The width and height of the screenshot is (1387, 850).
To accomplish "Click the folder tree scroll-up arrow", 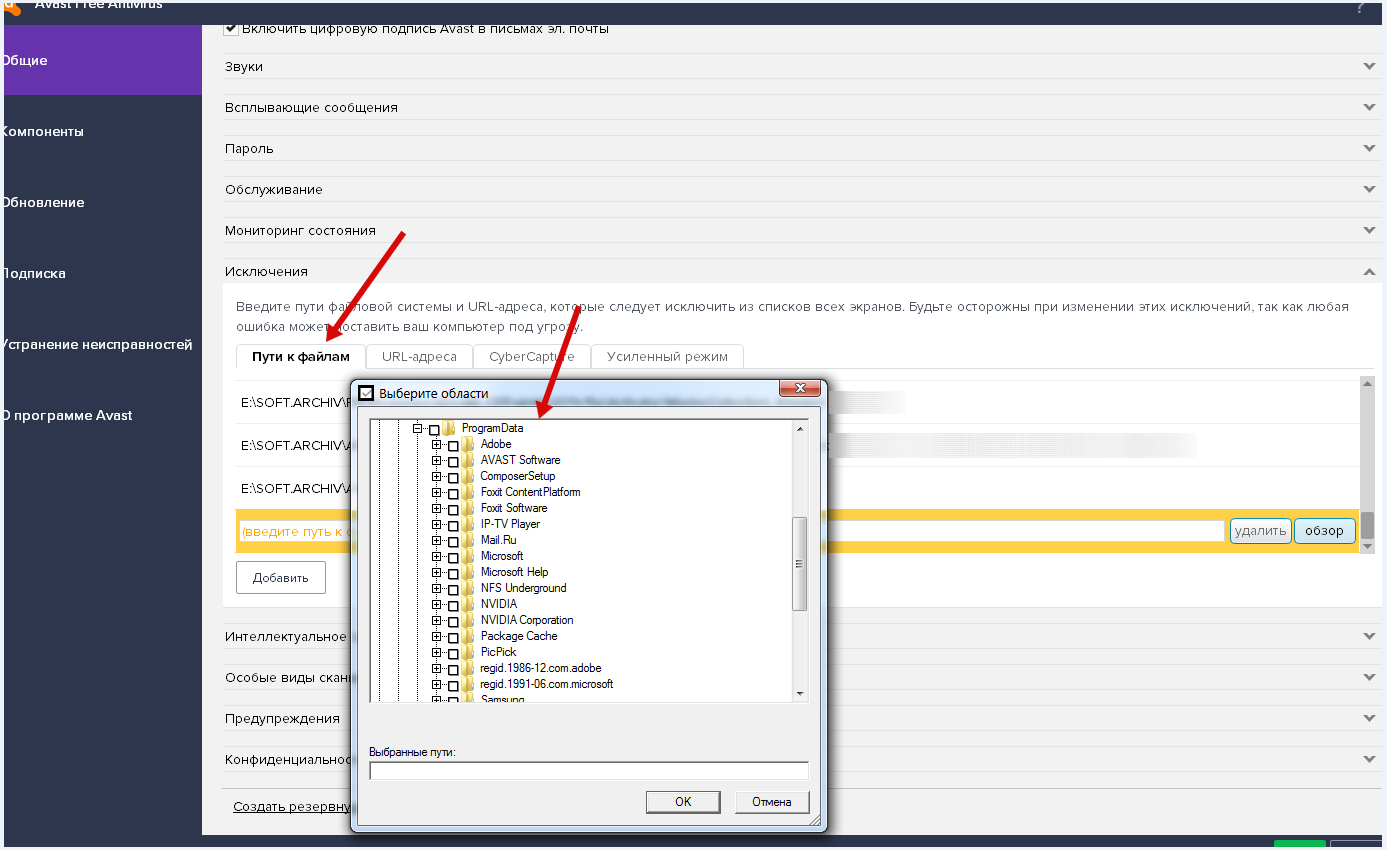I will [x=799, y=429].
